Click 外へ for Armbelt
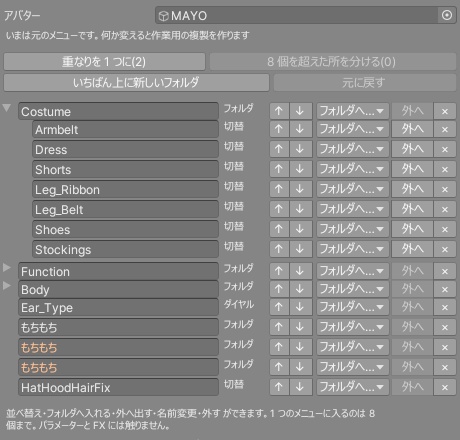Viewport: 460px width, 440px height. coord(412,129)
